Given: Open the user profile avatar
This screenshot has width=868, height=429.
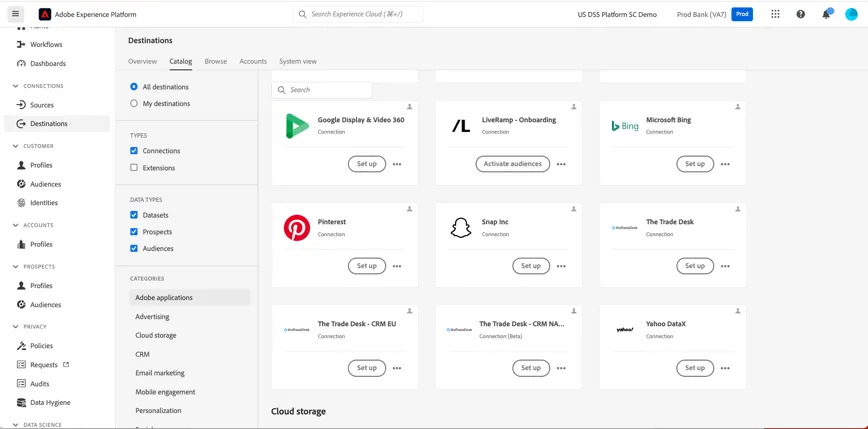Looking at the screenshot, I should pos(851,14).
